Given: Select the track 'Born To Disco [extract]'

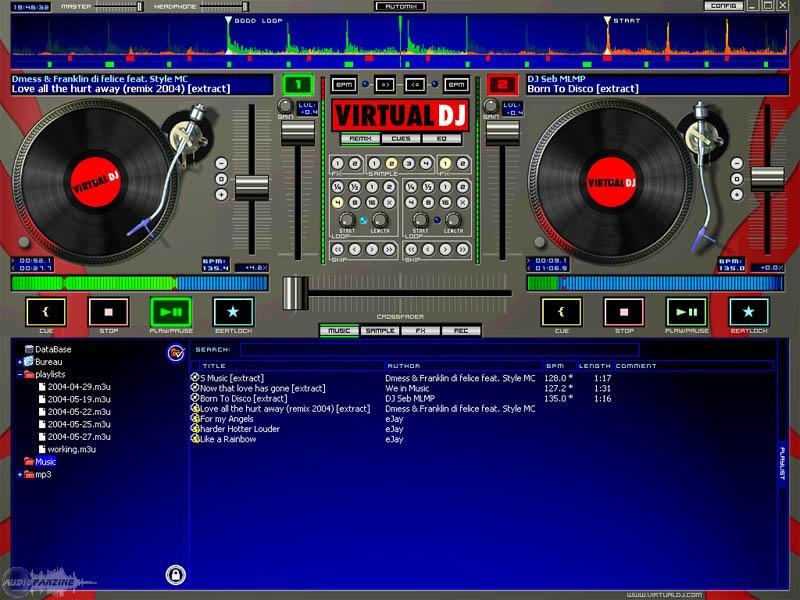Looking at the screenshot, I should (243, 398).
